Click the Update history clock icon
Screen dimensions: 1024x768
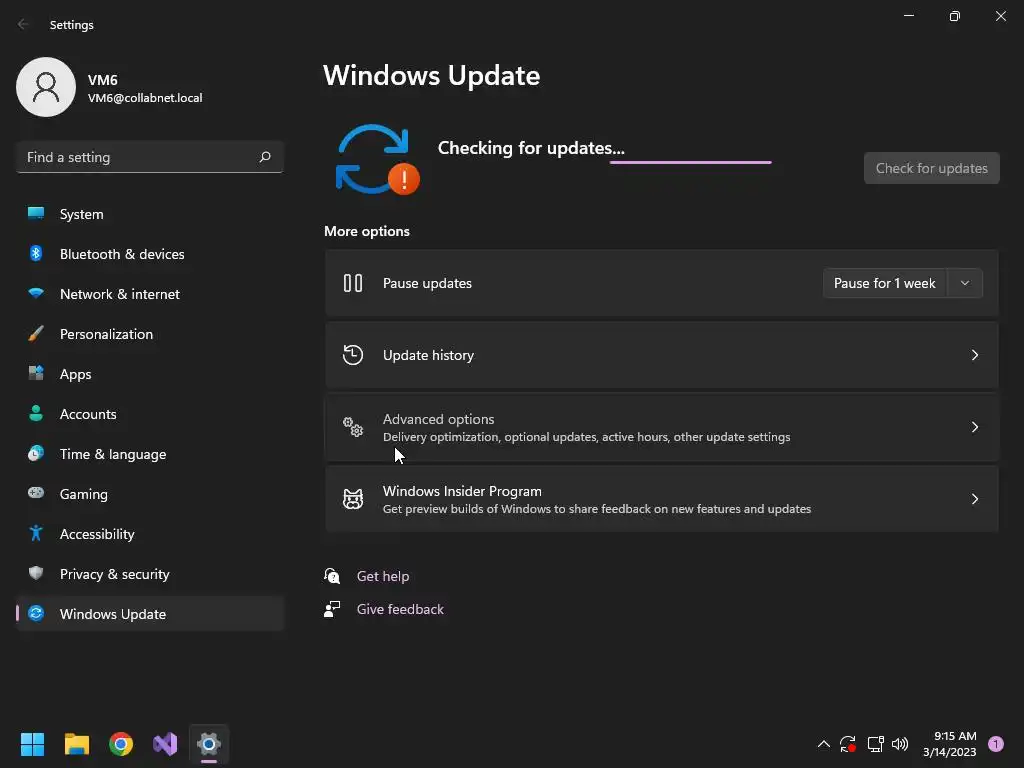point(353,355)
